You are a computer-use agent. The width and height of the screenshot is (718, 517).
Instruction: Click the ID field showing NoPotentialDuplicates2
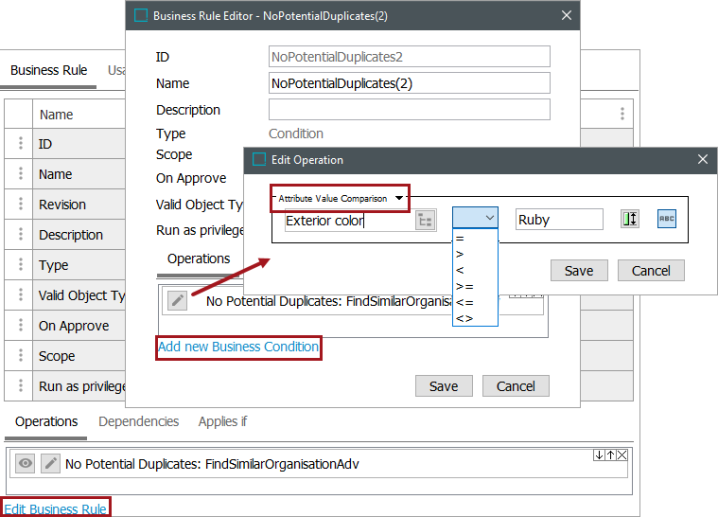pyautogui.click(x=409, y=57)
